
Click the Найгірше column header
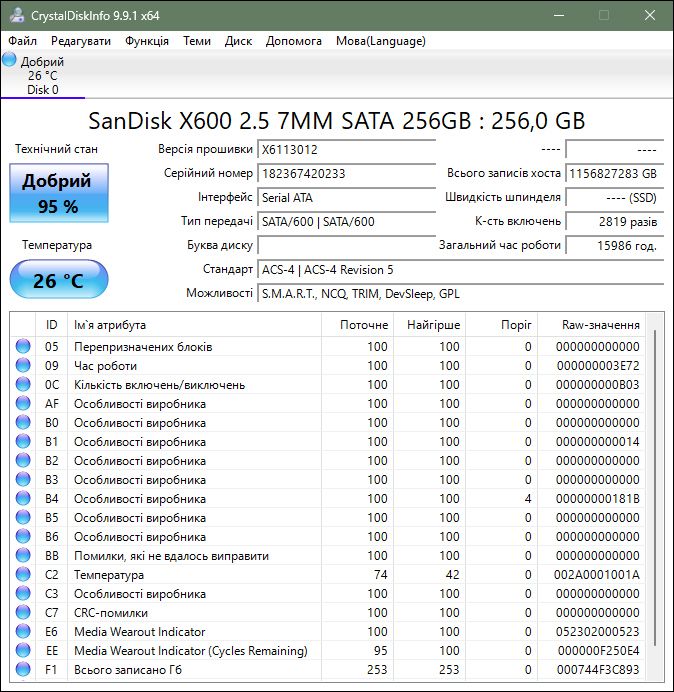point(429,325)
